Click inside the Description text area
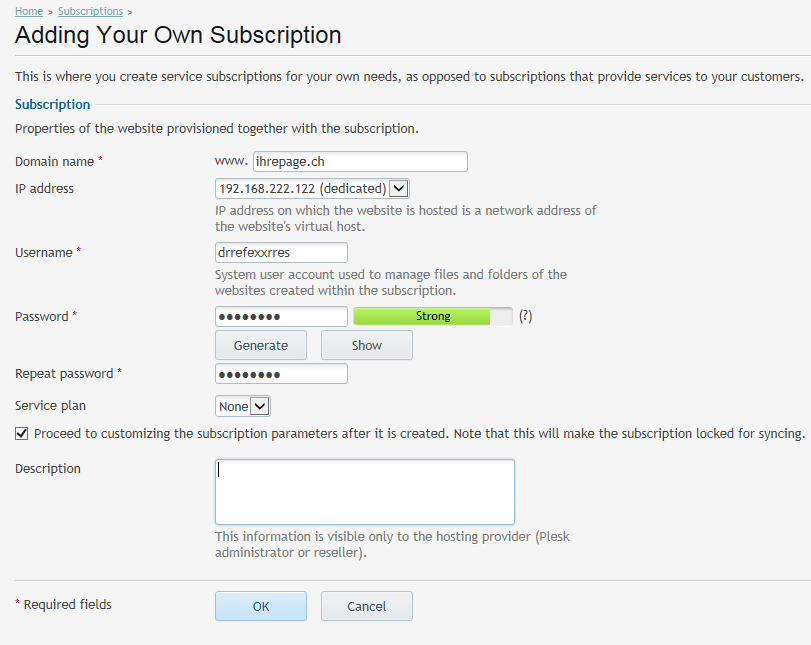Screen dimensions: 811x645 364,491
